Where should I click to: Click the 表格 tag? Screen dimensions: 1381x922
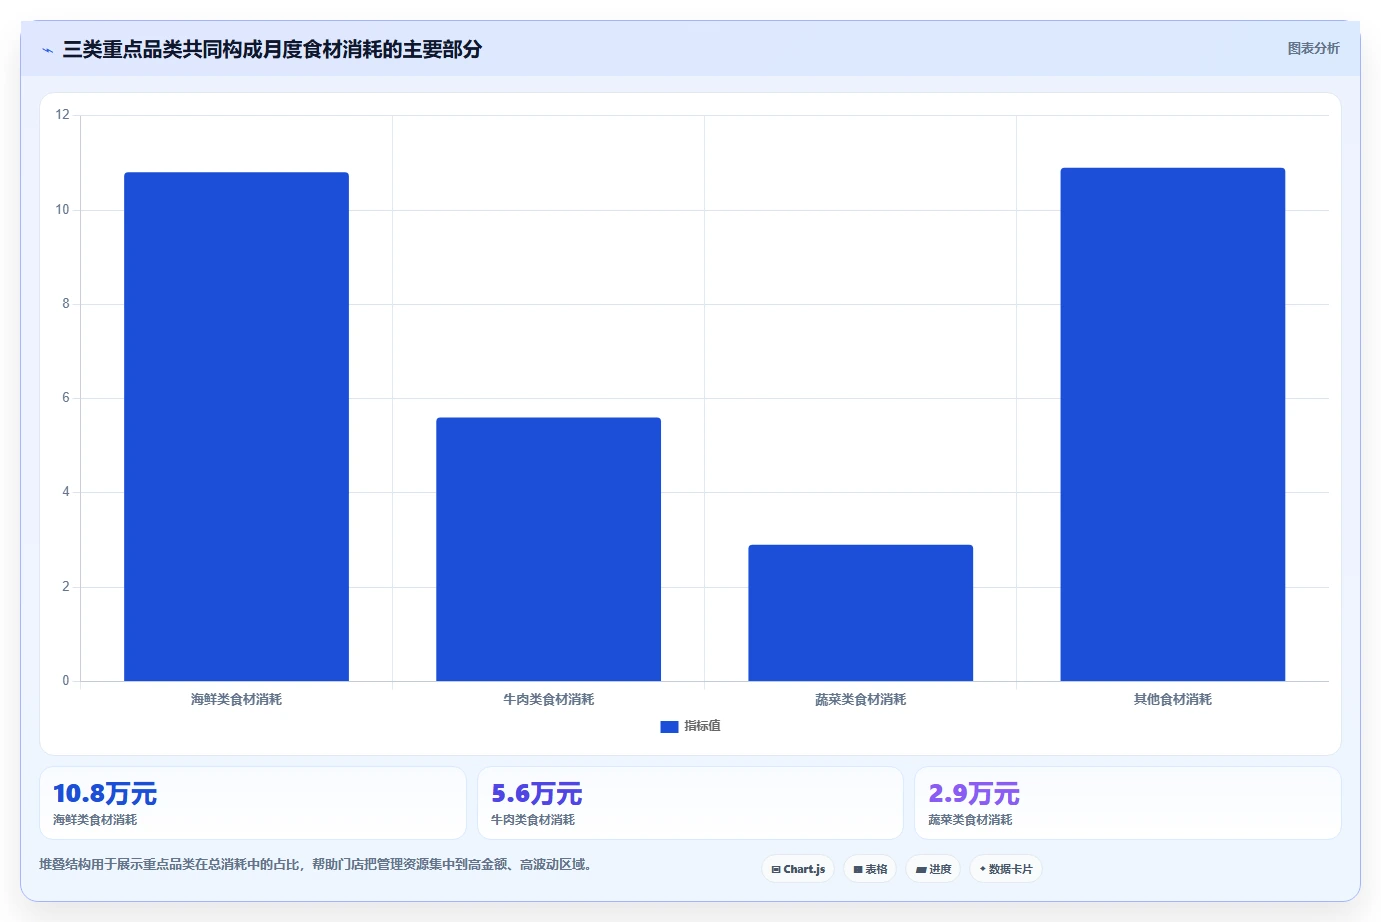pyautogui.click(x=870, y=869)
